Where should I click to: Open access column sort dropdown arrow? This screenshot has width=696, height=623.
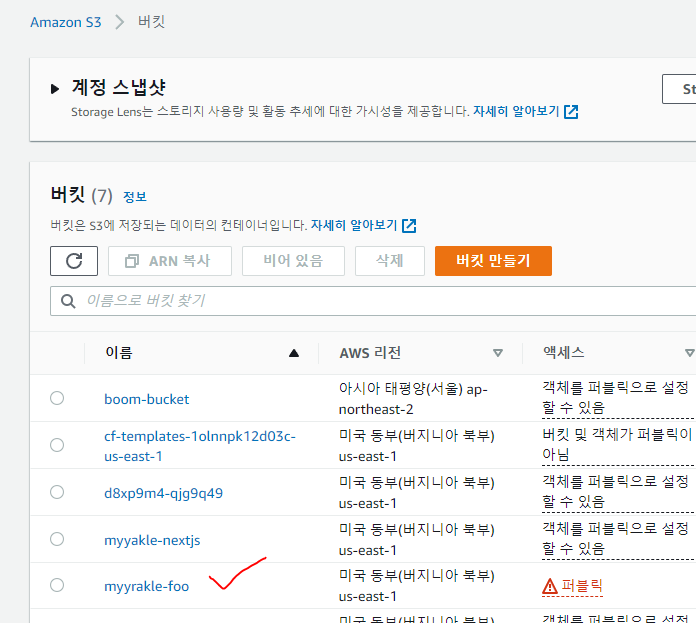(689, 353)
